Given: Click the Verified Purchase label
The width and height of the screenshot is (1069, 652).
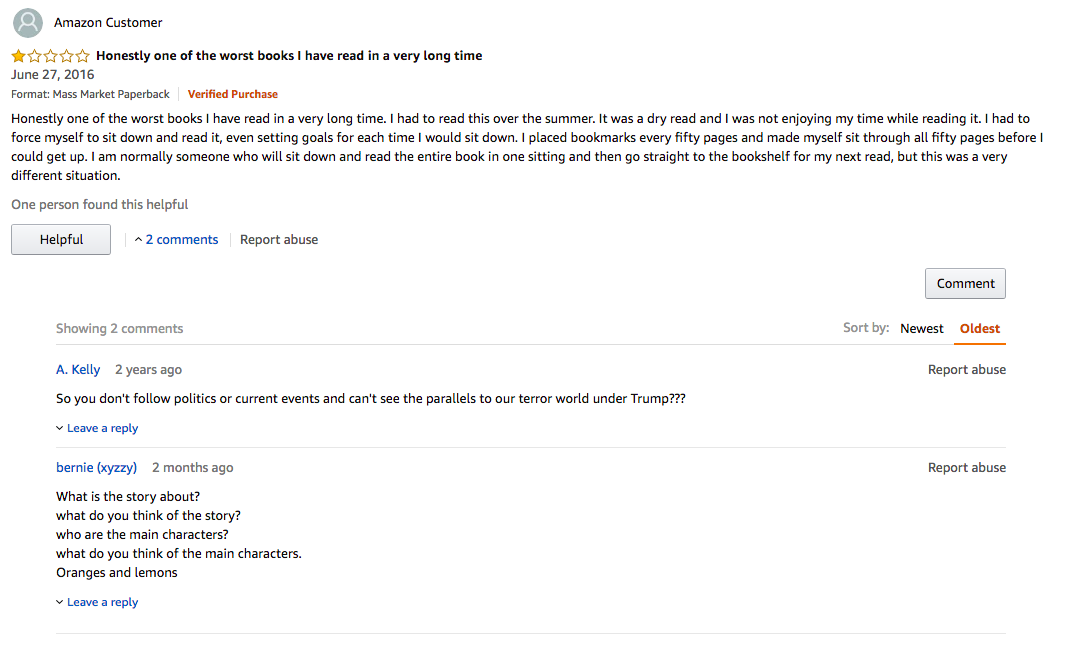Looking at the screenshot, I should [233, 94].
